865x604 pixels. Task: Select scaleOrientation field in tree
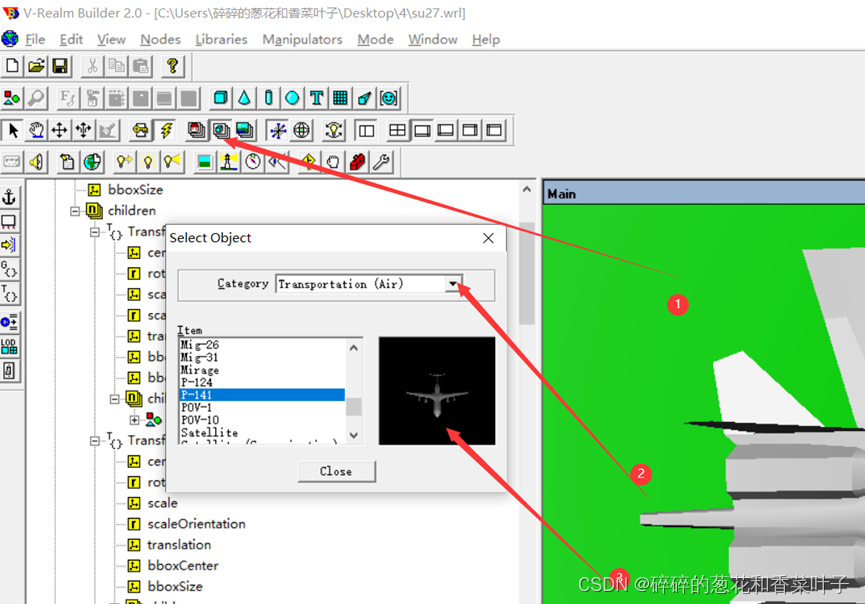(x=196, y=524)
